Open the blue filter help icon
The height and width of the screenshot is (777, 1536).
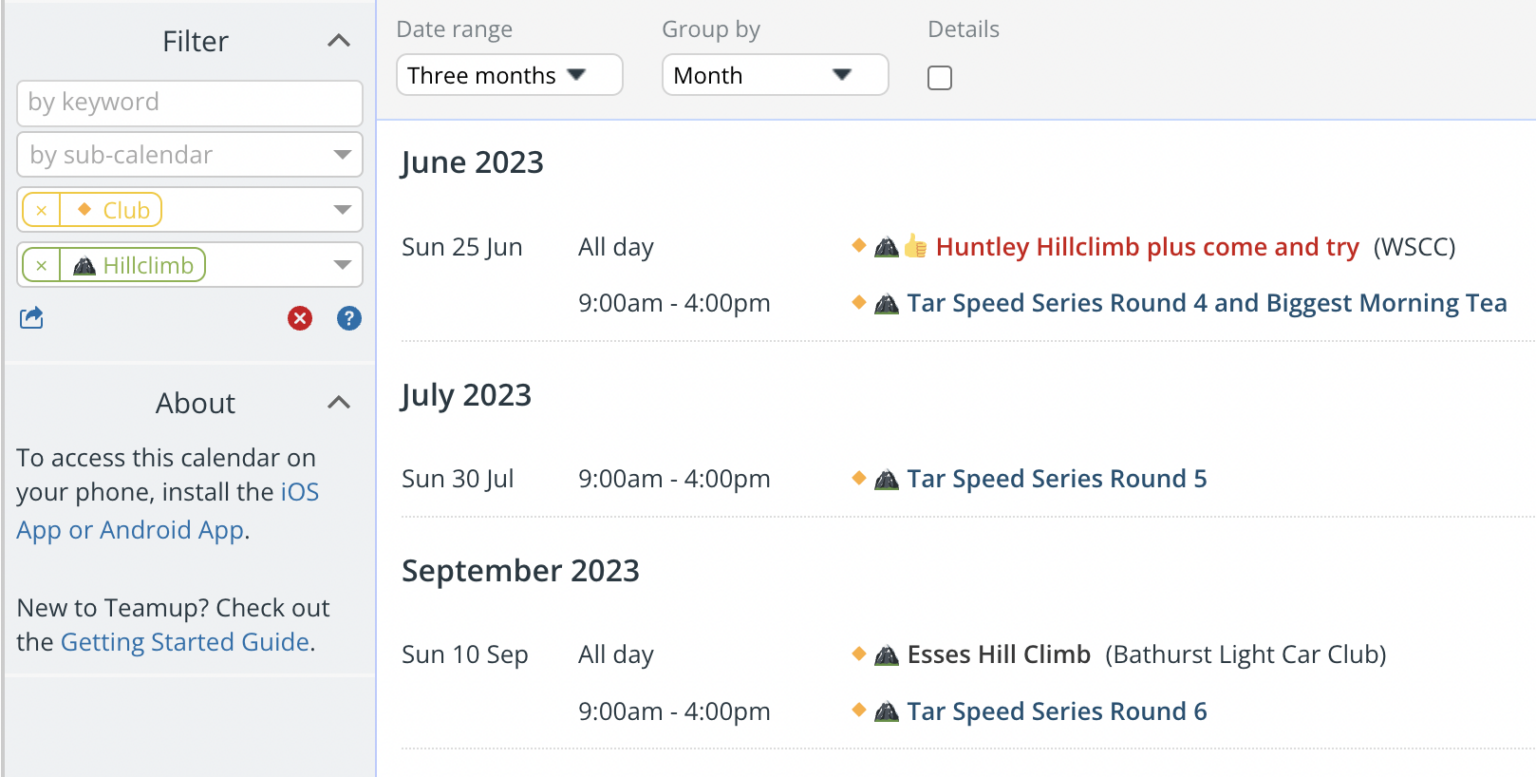coord(349,319)
